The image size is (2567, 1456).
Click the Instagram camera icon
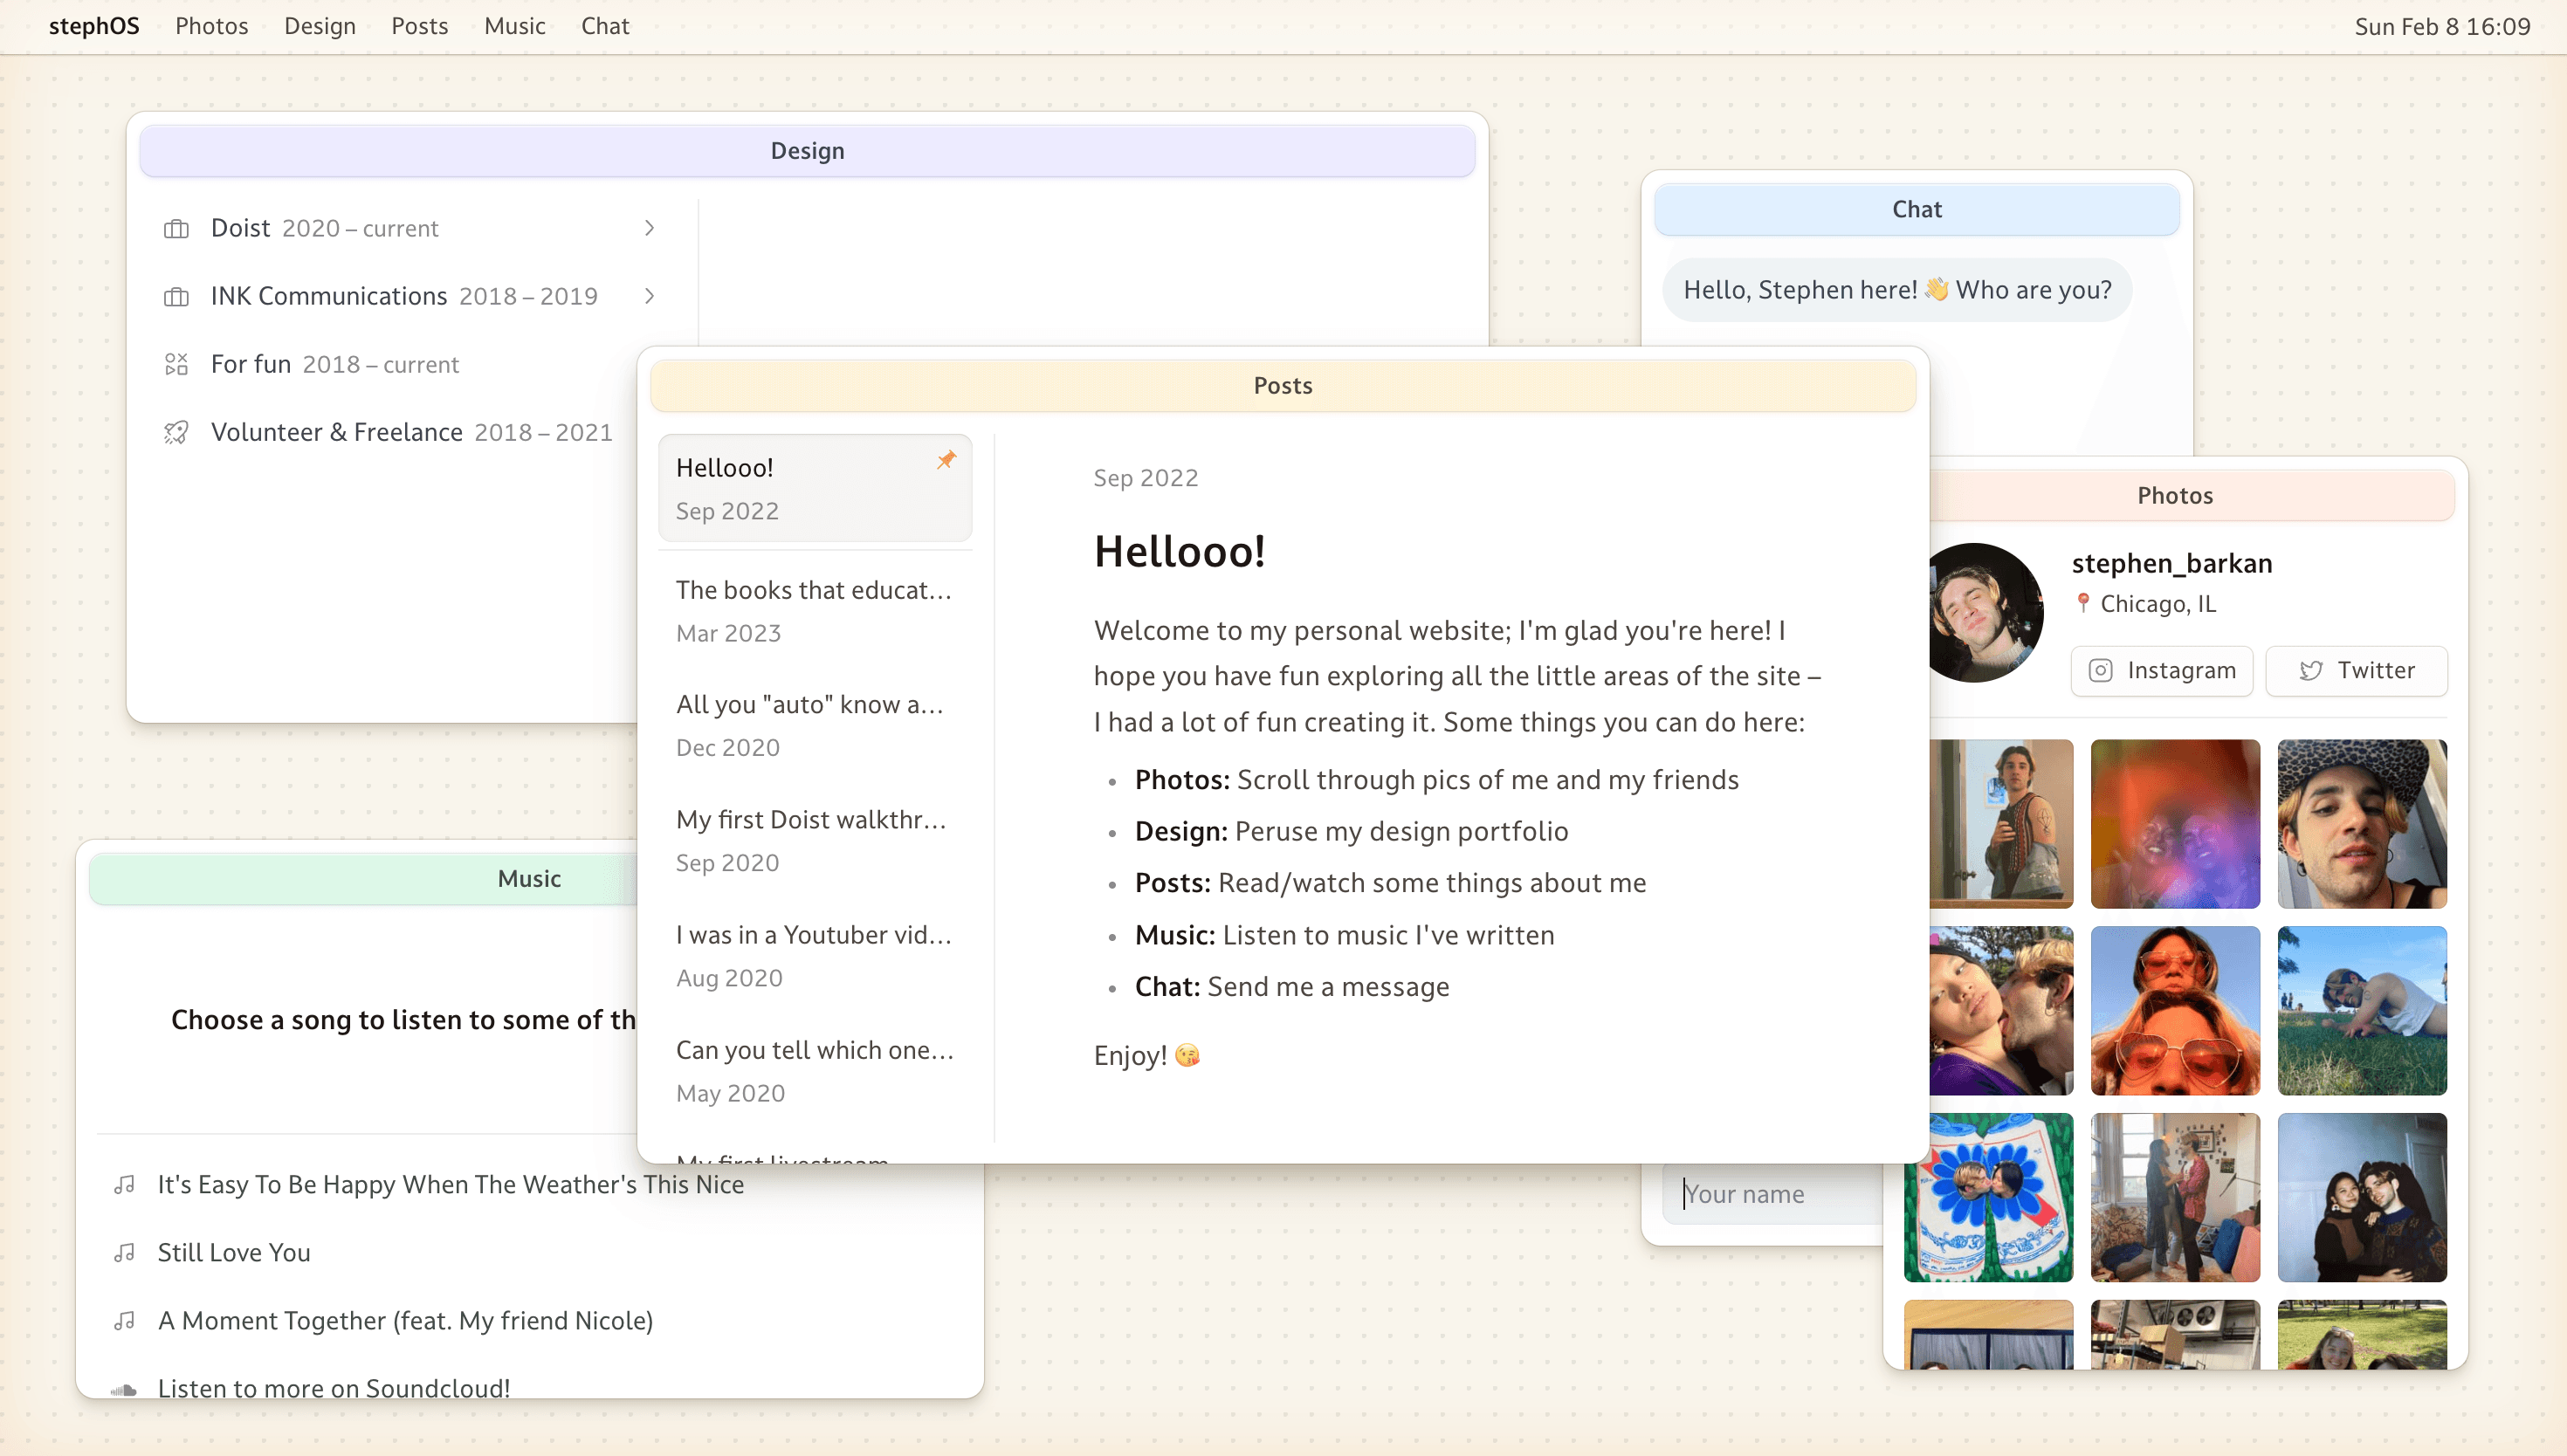pos(2100,671)
